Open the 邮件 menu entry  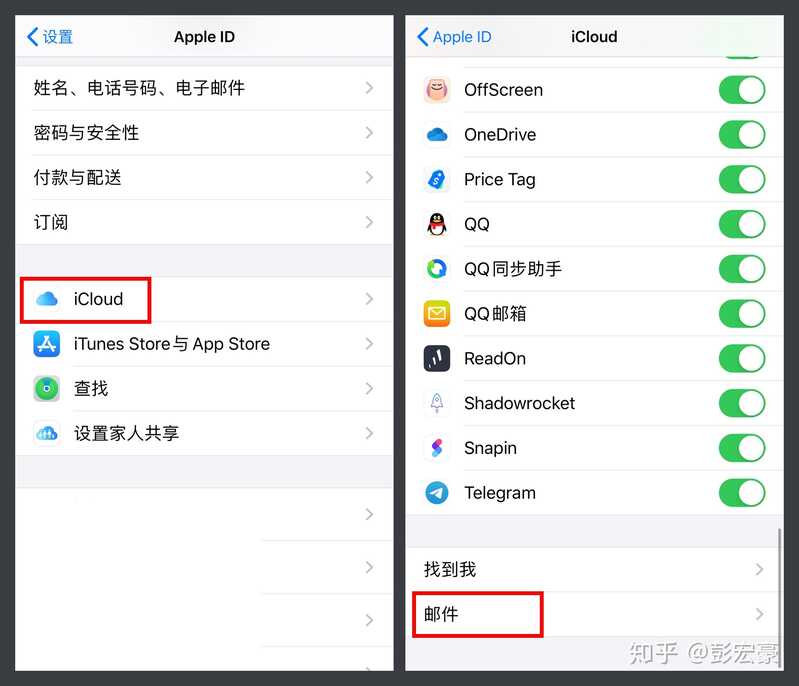595,614
